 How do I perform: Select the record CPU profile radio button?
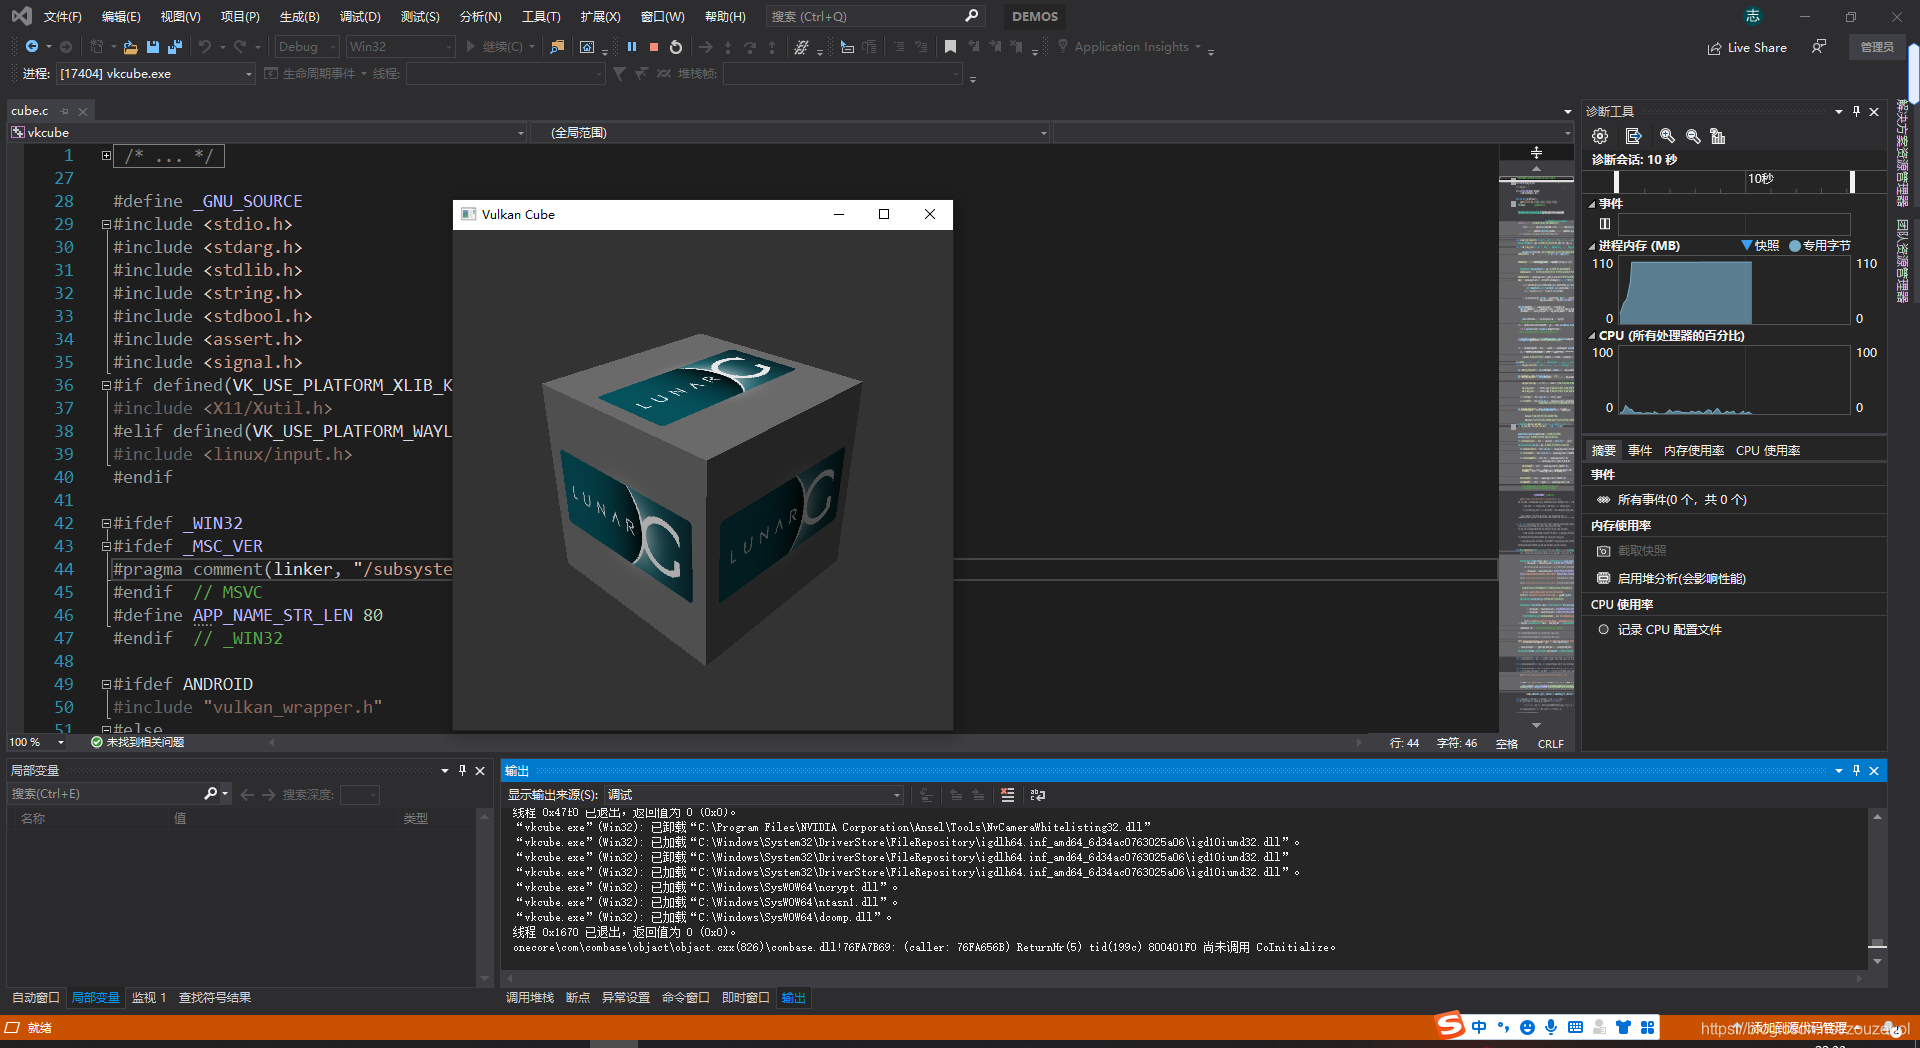coord(1603,630)
